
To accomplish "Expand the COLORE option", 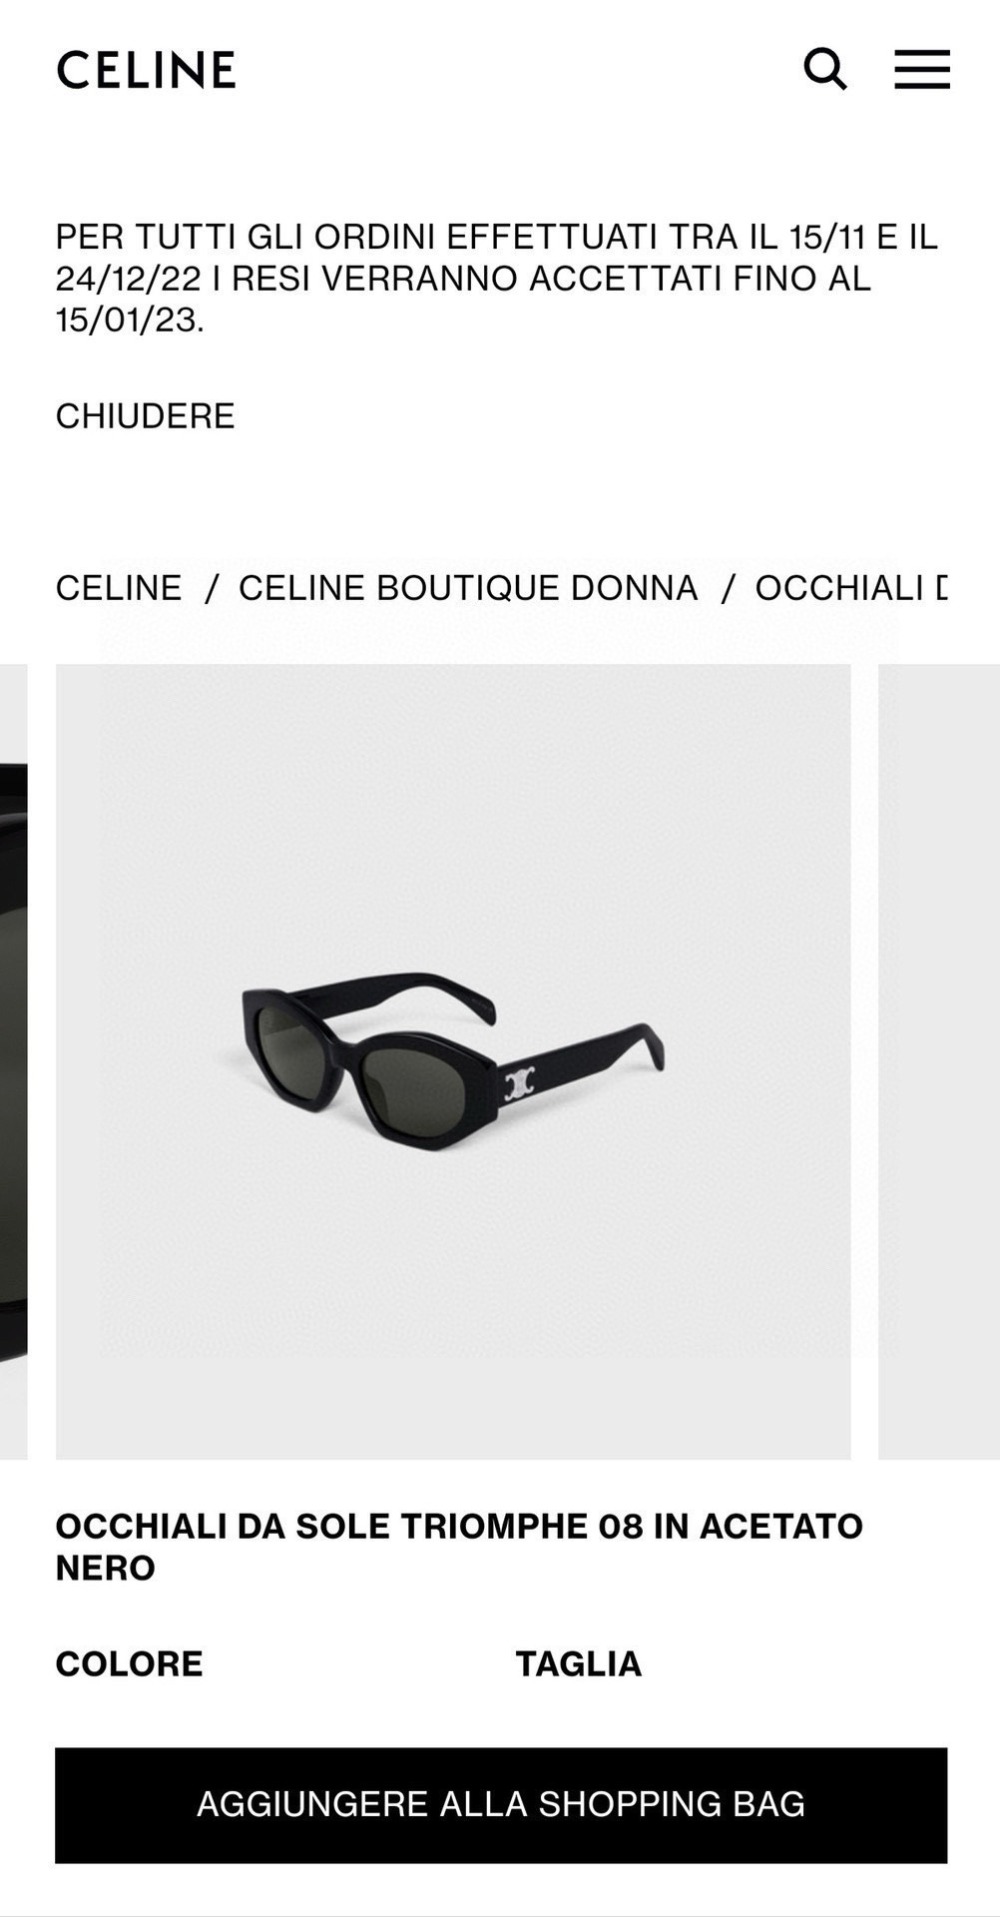I will pyautogui.click(x=129, y=1664).
